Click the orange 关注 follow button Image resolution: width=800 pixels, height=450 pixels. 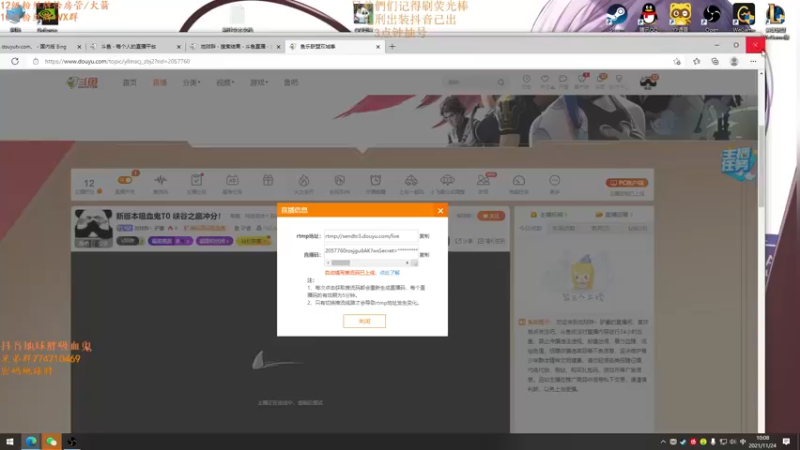[x=491, y=216]
